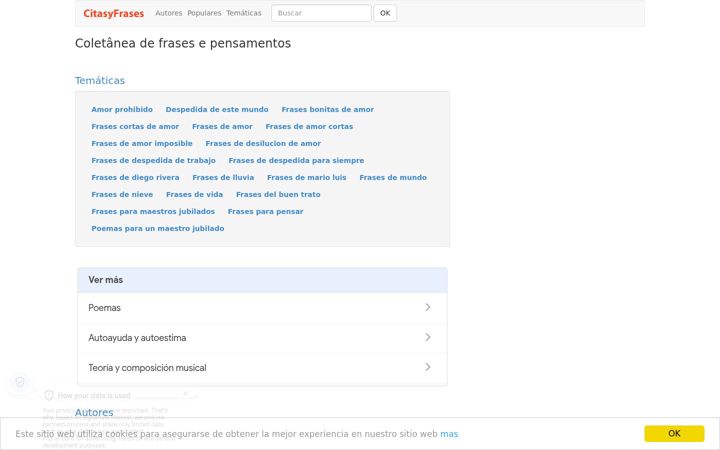Open the CitasyFrases home logo
This screenshot has height=450, width=720.
pyautogui.click(x=113, y=13)
